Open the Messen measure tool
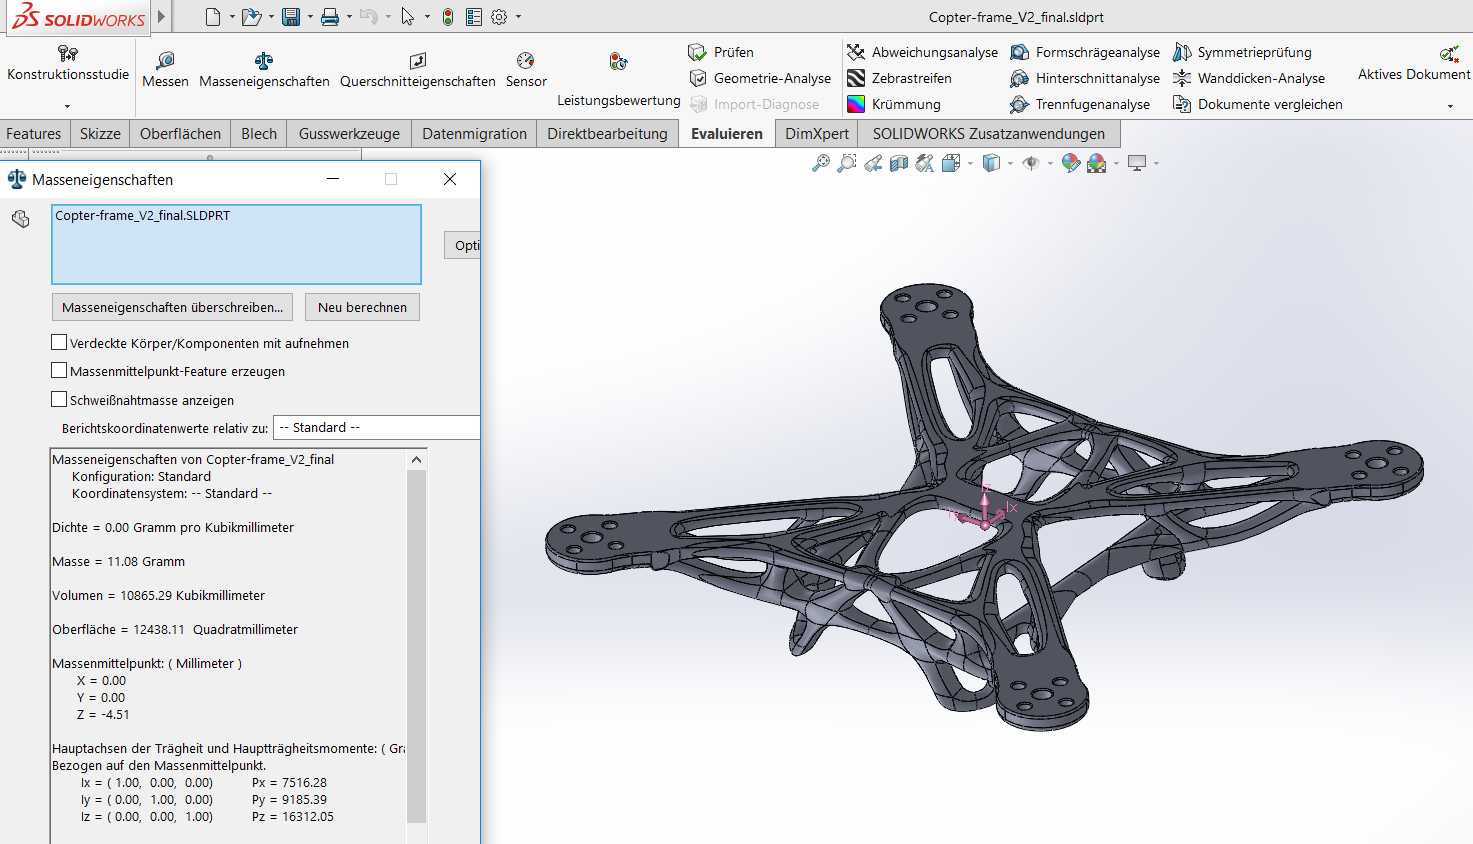This screenshot has width=1473, height=844. [165, 69]
